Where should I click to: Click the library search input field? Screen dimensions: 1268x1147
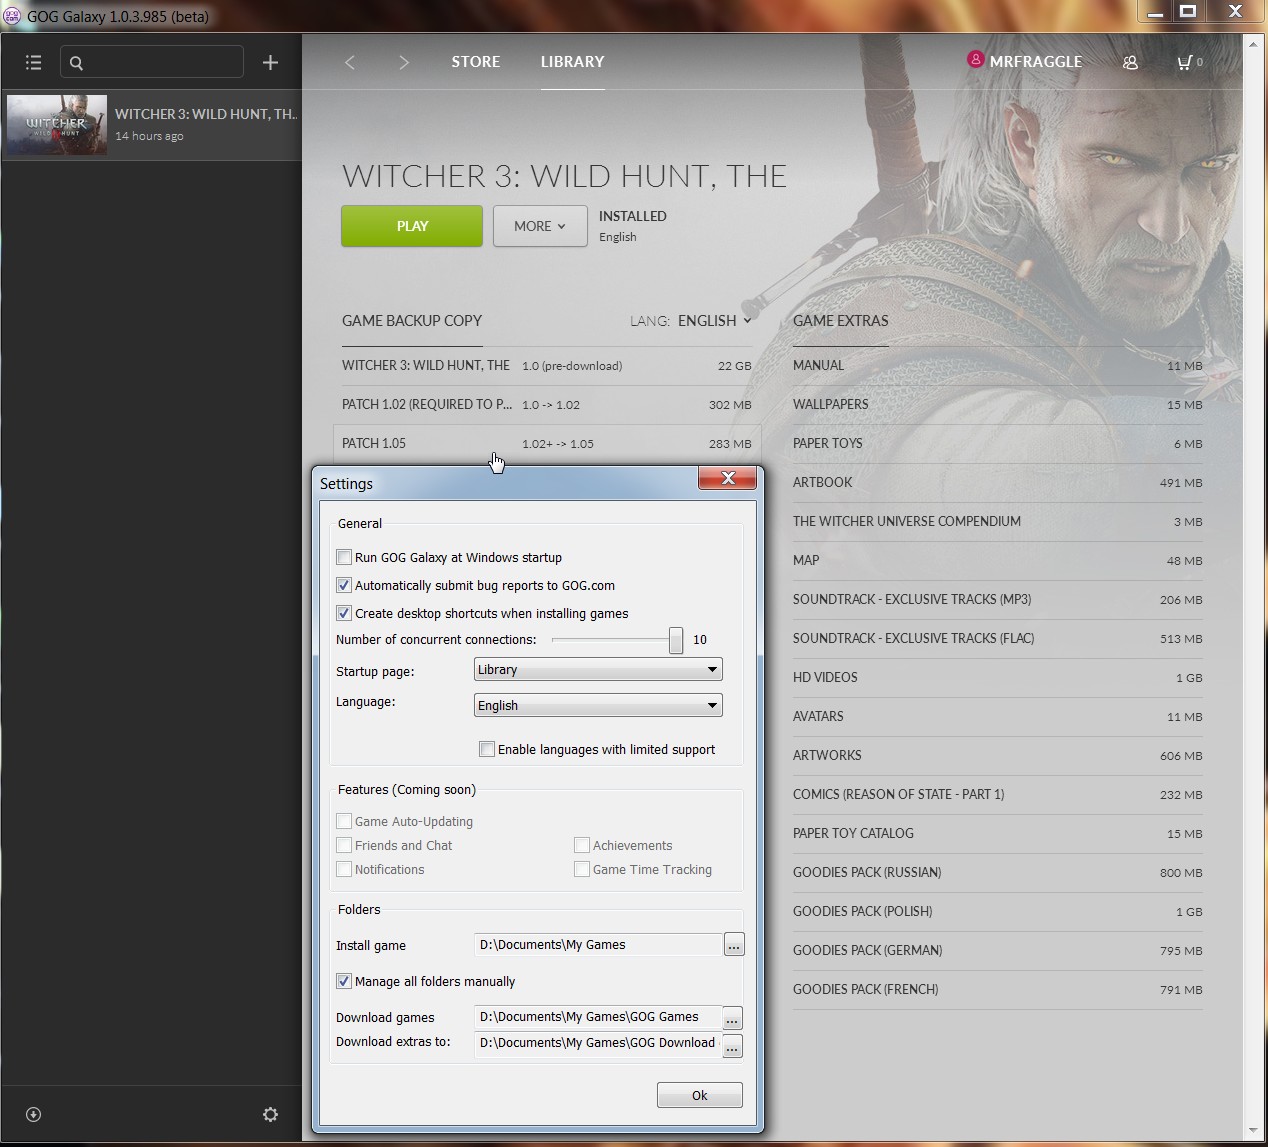[152, 62]
